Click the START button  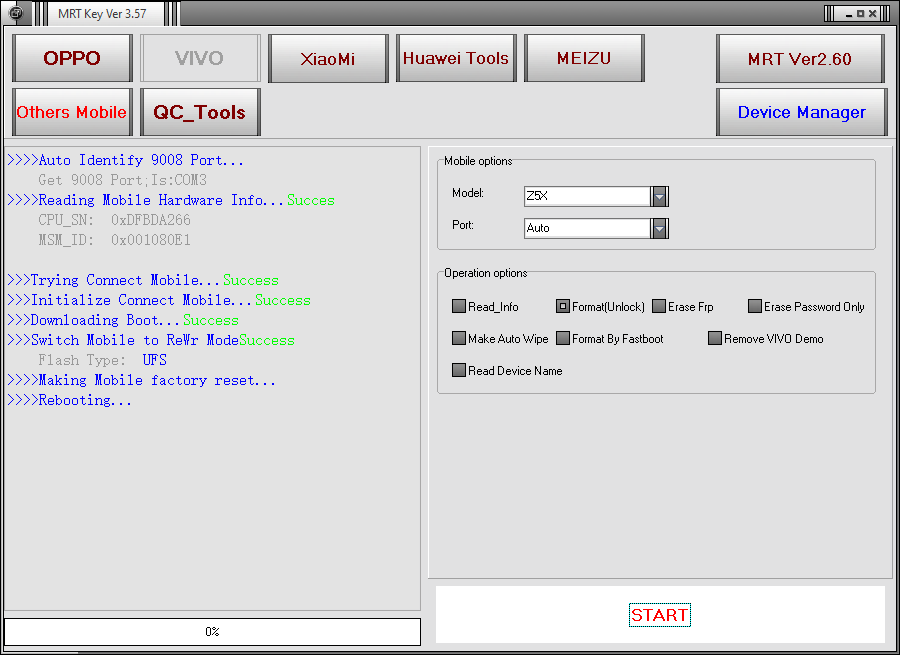(660, 615)
